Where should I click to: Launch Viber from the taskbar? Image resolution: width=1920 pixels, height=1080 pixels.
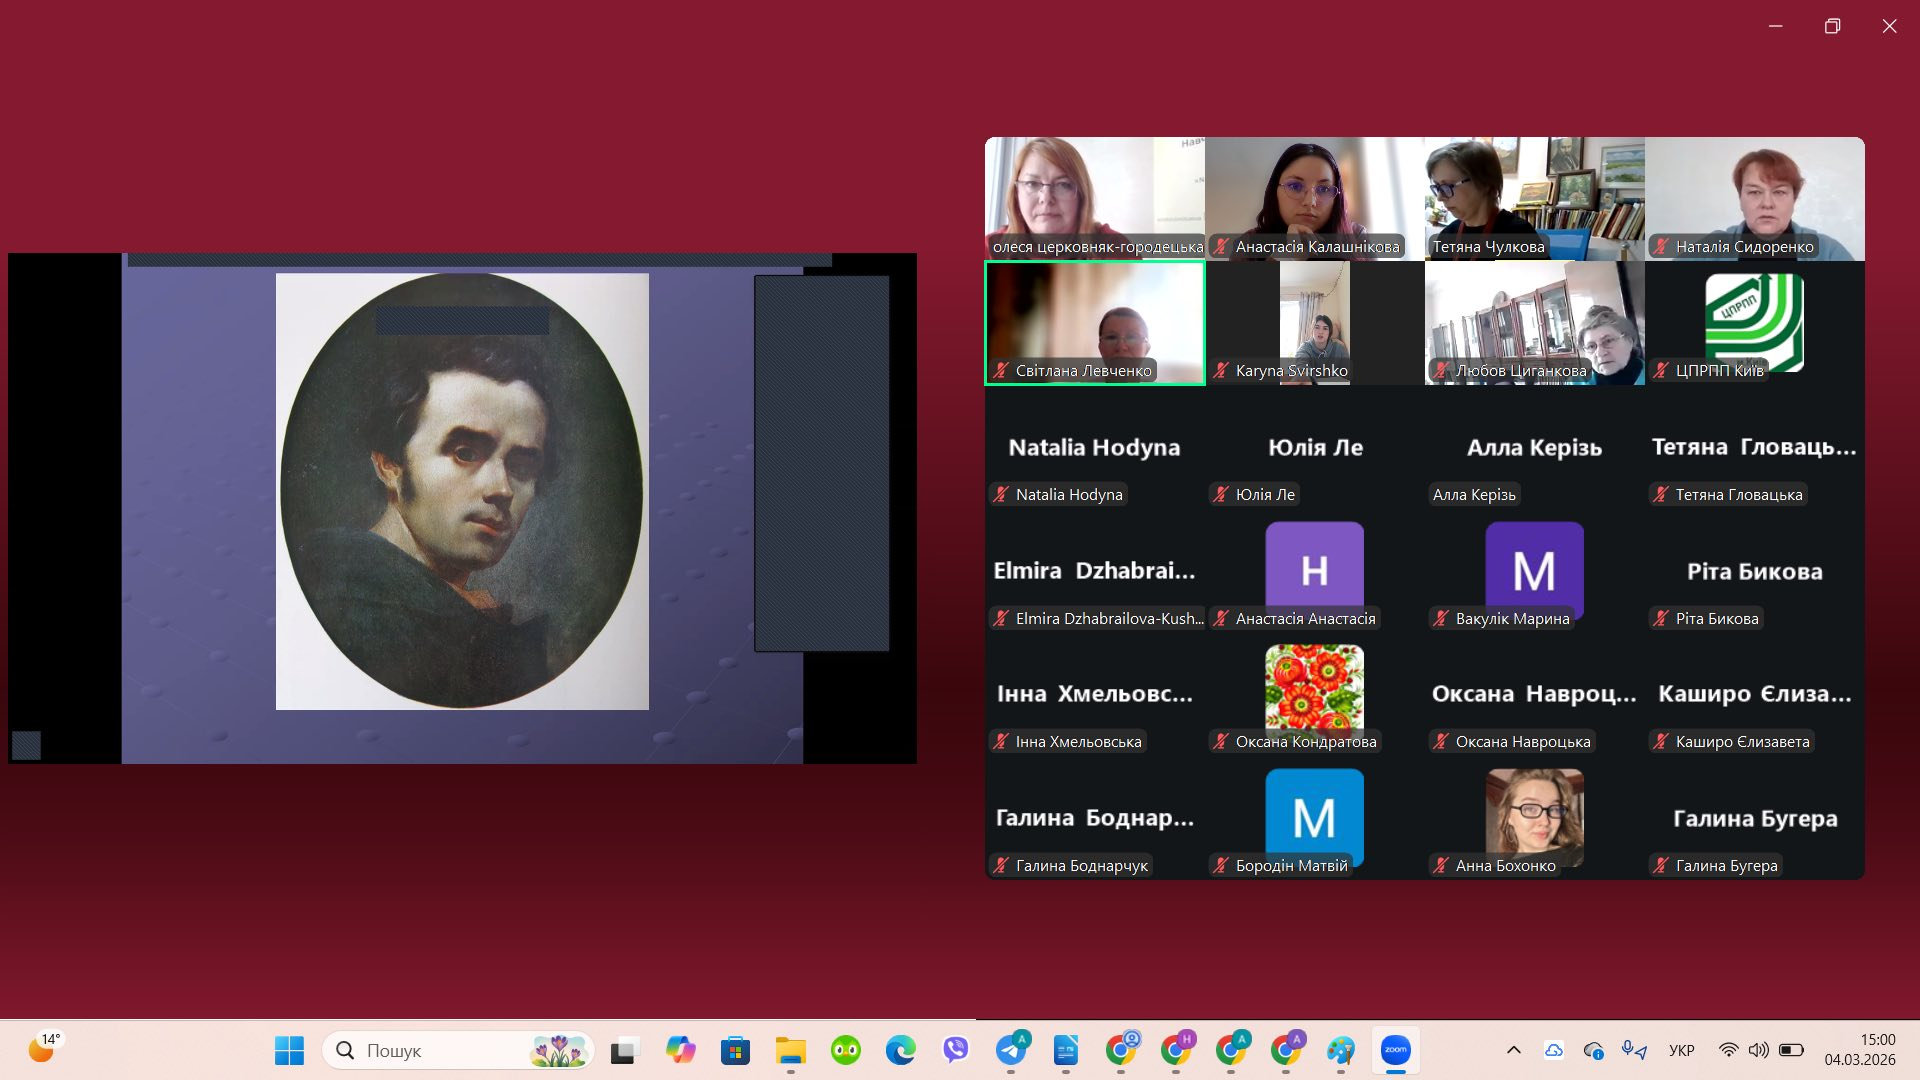click(956, 1050)
